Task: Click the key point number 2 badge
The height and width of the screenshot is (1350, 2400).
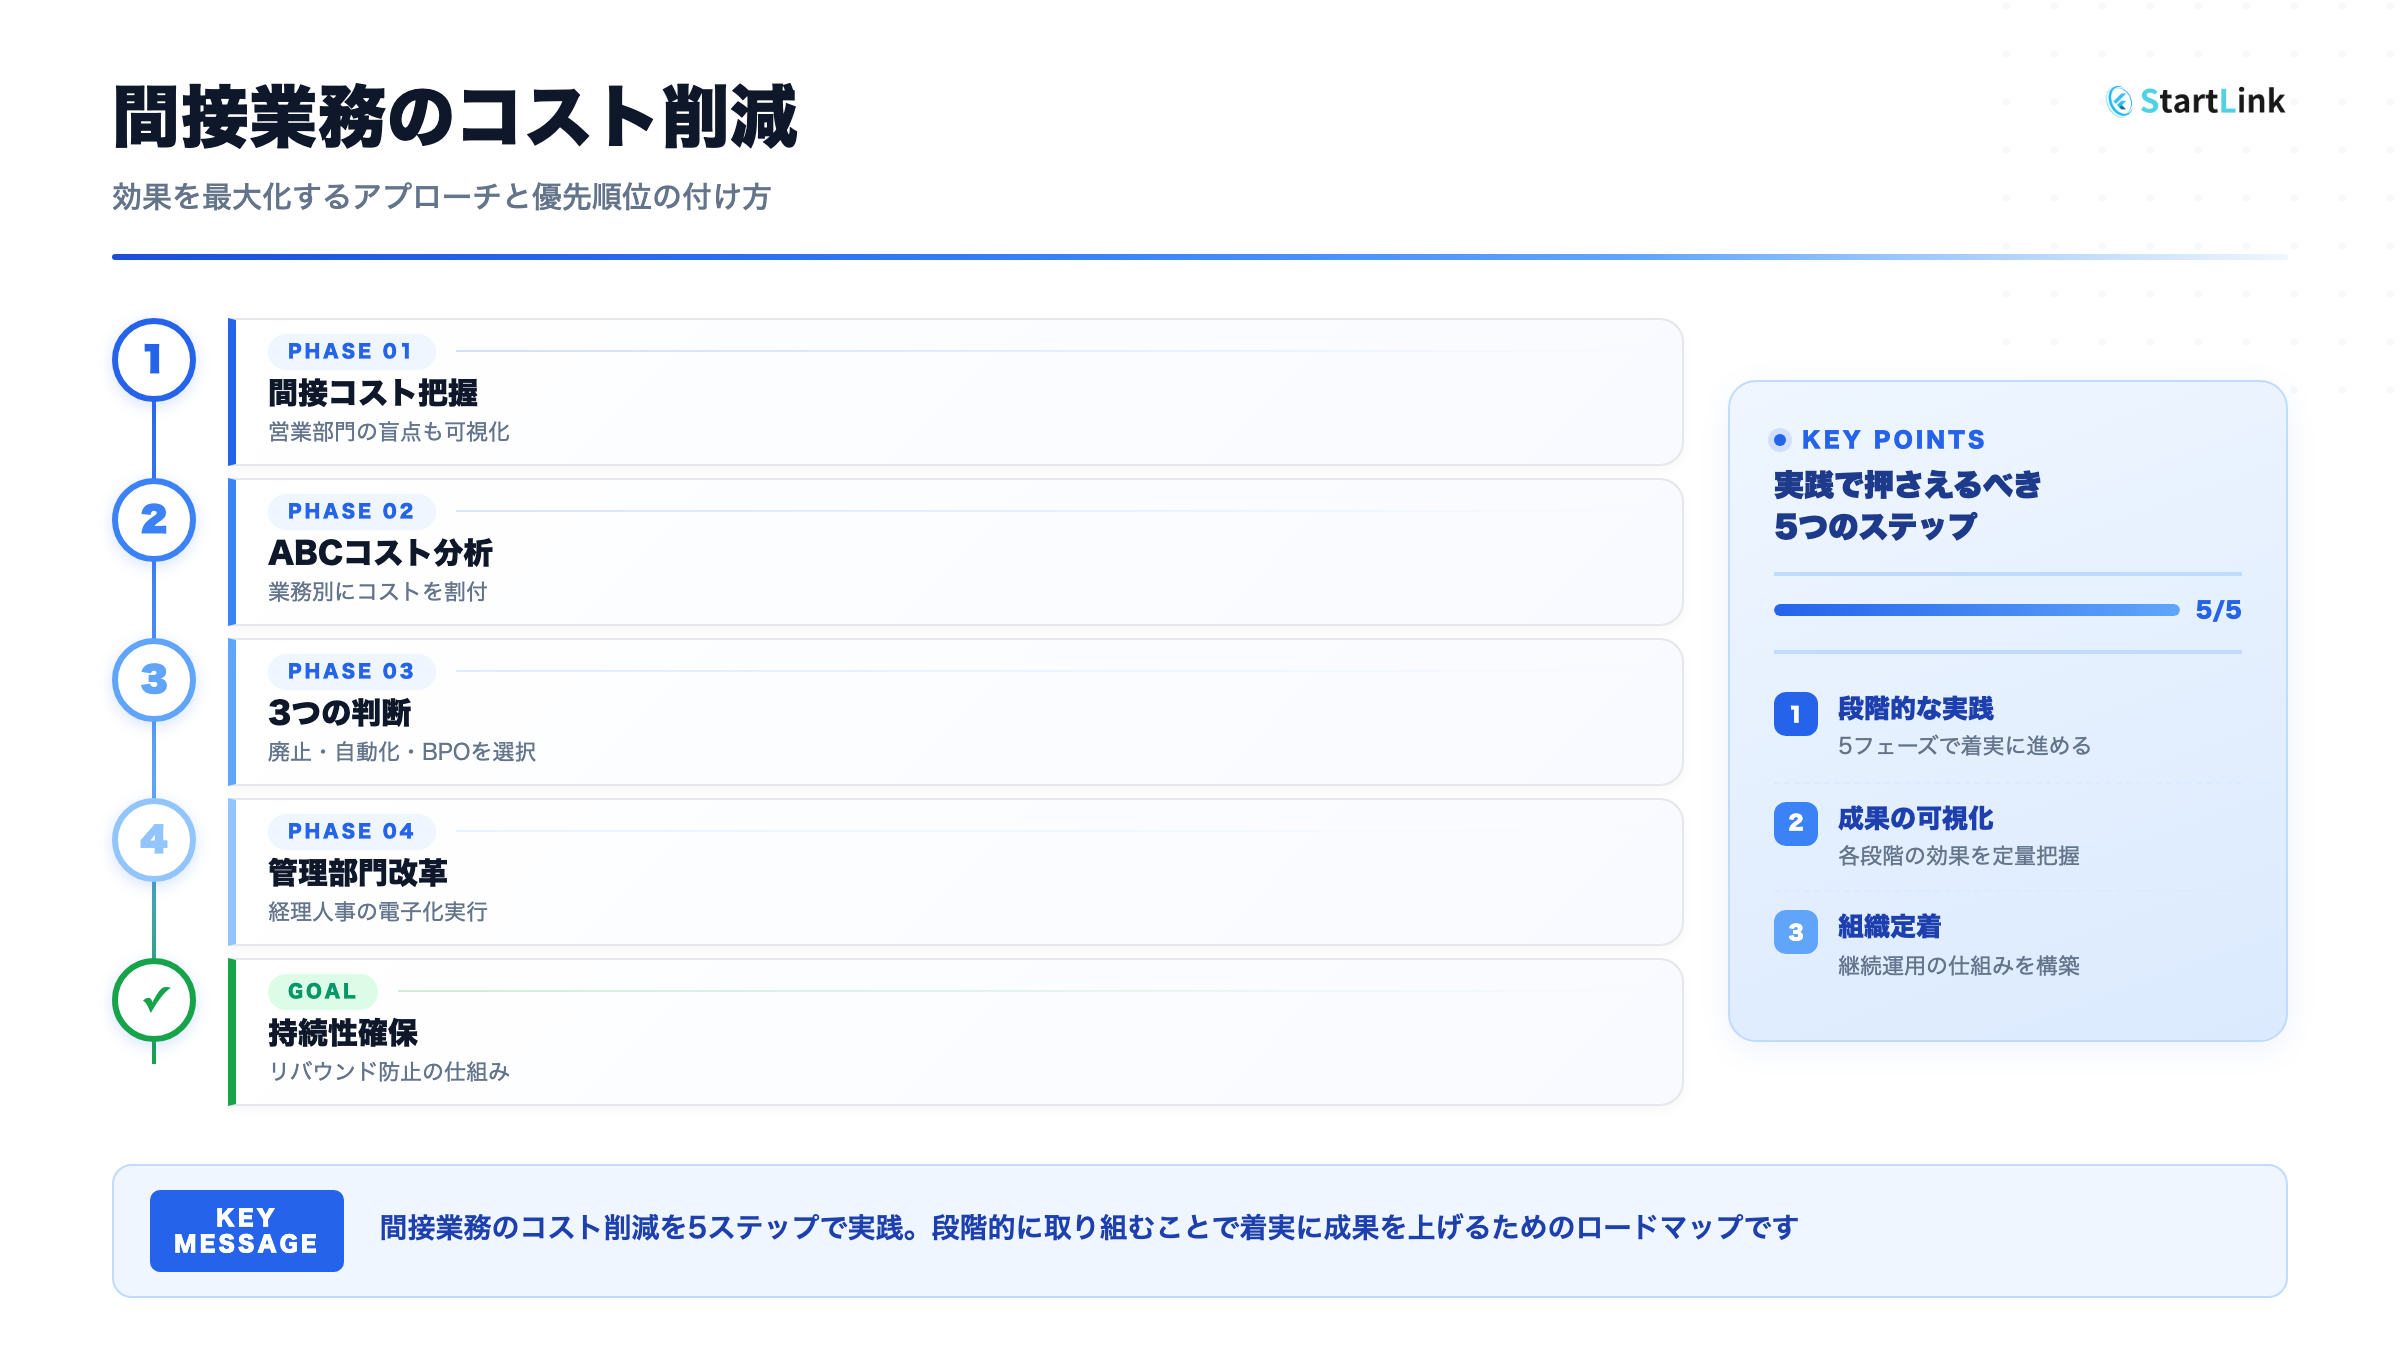Action: 1795,823
